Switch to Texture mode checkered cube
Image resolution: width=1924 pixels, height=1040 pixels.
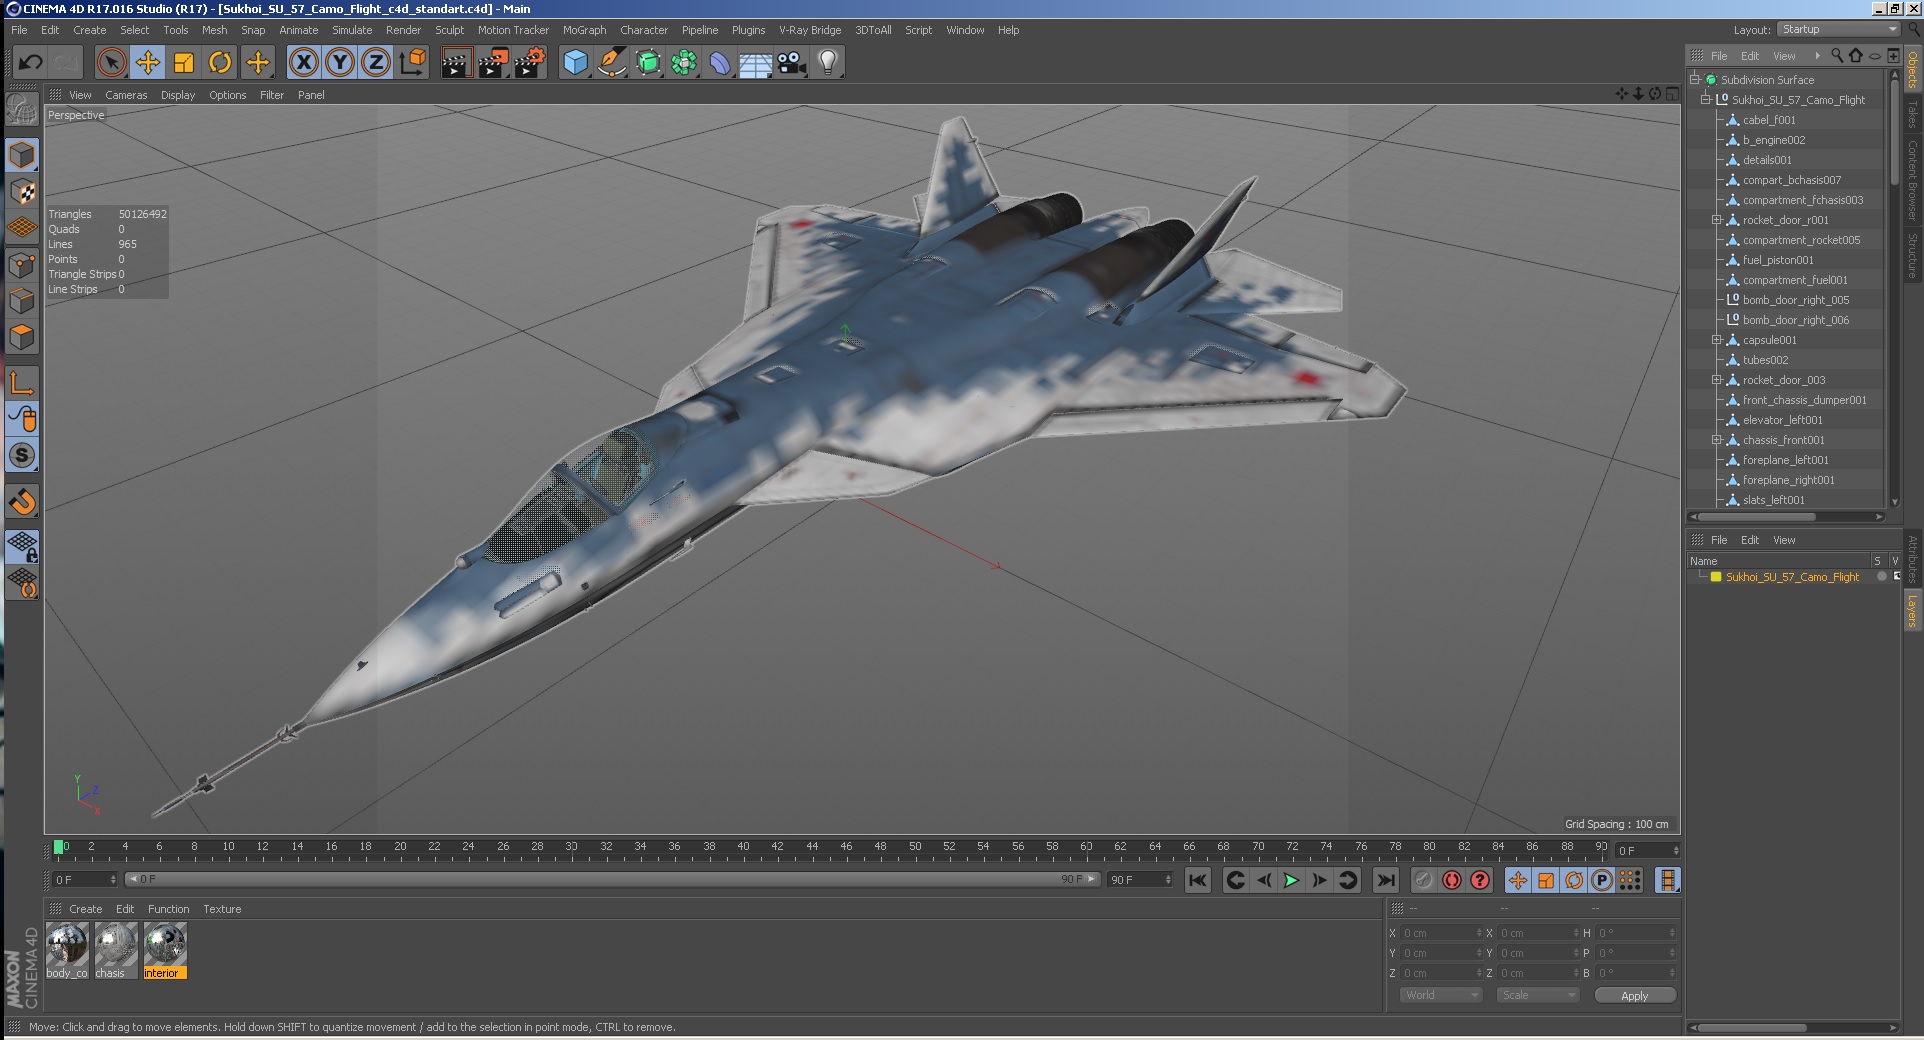(22, 191)
